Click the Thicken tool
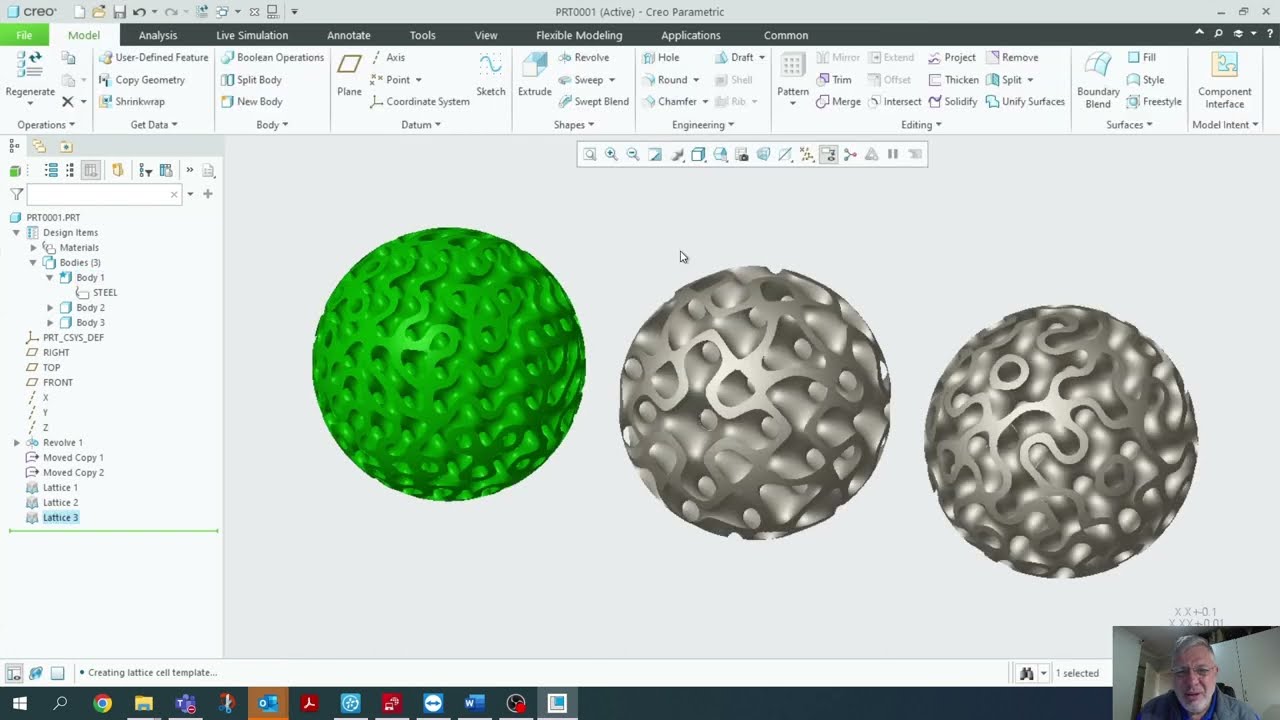 pyautogui.click(x=953, y=79)
